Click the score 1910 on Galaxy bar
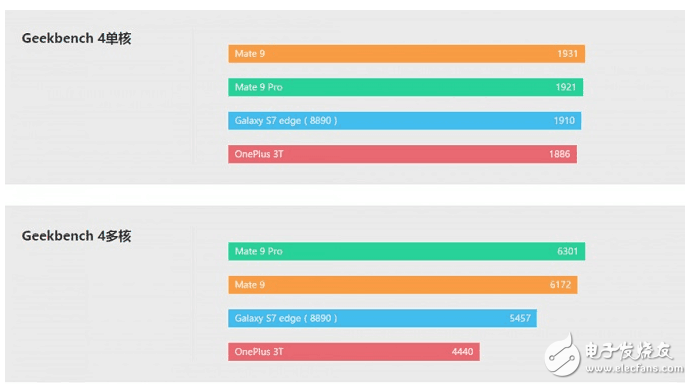The height and width of the screenshot is (385, 692). (x=564, y=121)
